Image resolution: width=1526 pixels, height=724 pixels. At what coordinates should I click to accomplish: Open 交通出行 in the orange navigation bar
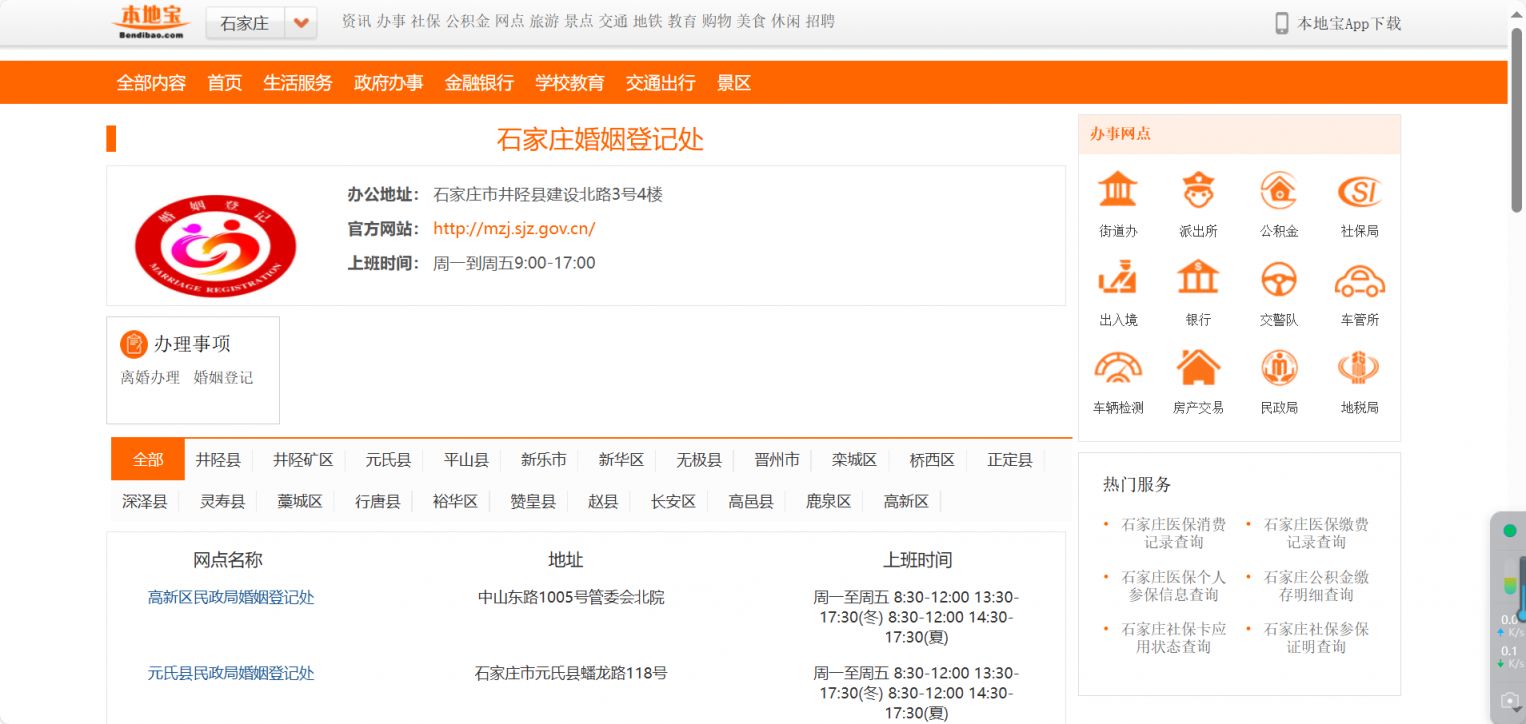pos(660,83)
